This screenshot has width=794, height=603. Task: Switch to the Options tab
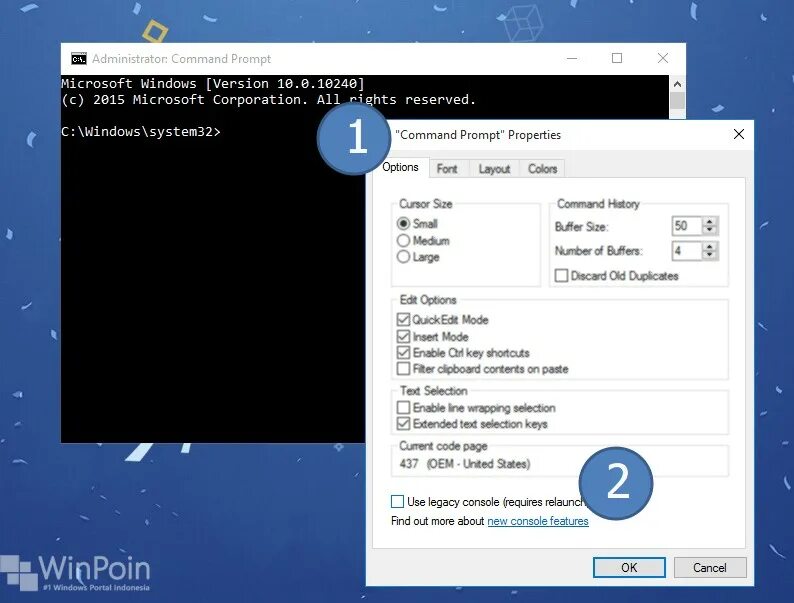400,167
